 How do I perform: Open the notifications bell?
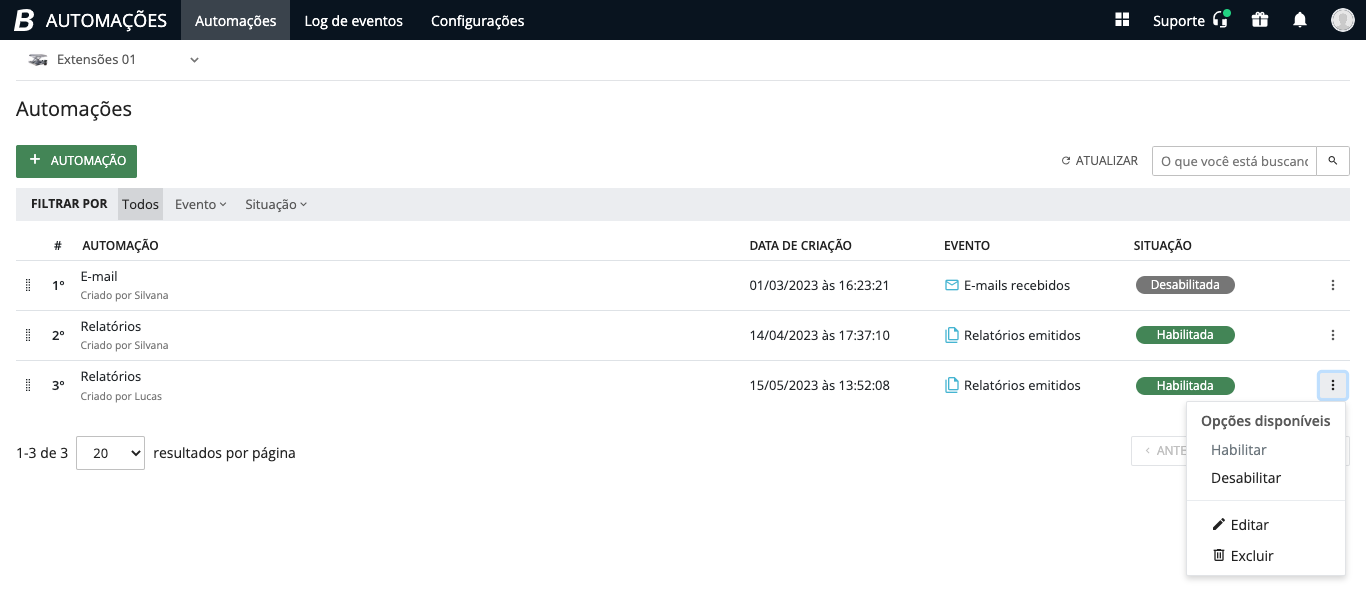[x=1300, y=20]
